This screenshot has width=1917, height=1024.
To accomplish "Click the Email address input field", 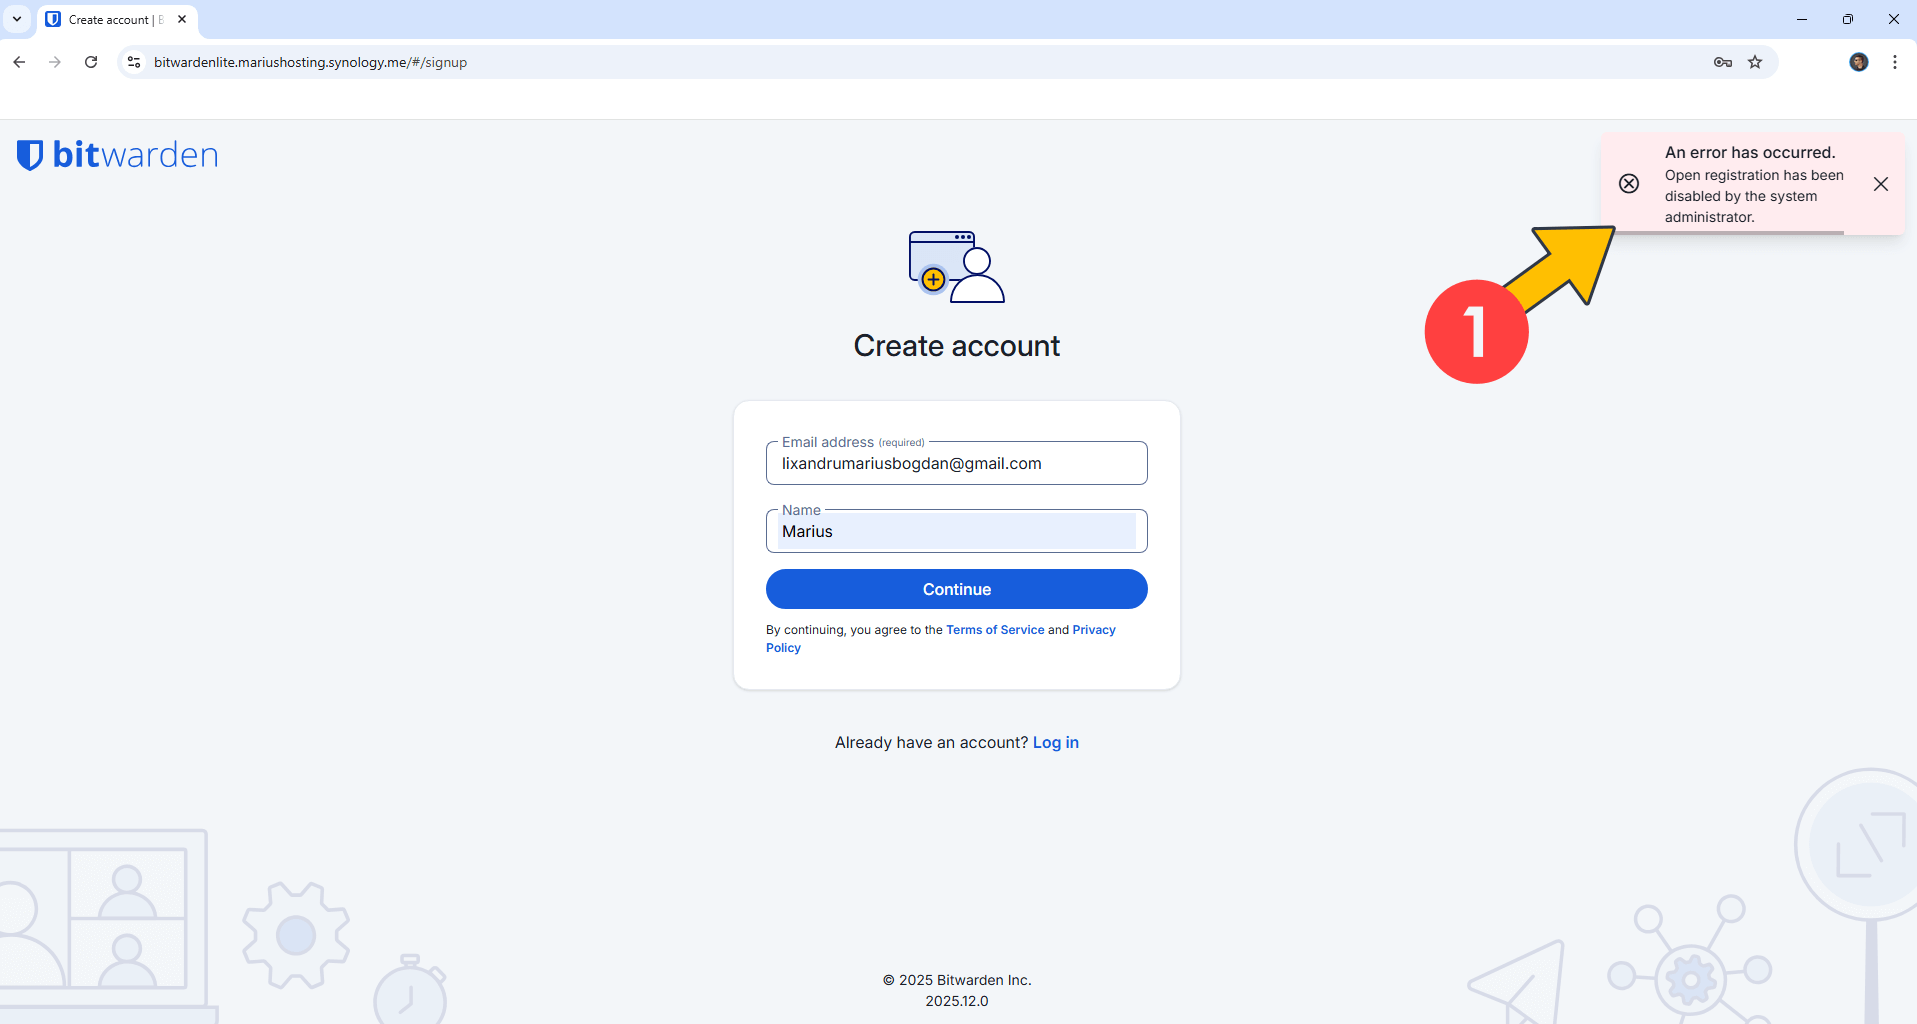I will (x=955, y=463).
